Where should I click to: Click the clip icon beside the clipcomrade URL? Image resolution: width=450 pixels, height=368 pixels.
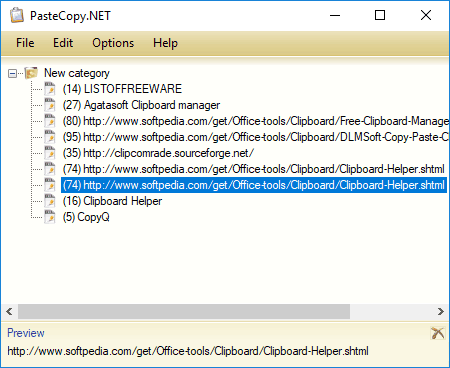[50, 153]
